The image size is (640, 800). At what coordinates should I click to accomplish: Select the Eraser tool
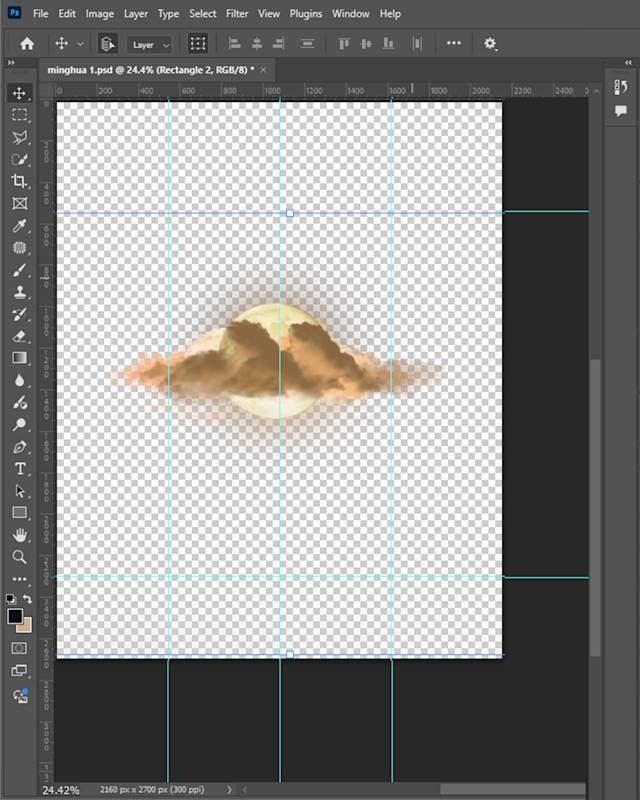pos(19,336)
